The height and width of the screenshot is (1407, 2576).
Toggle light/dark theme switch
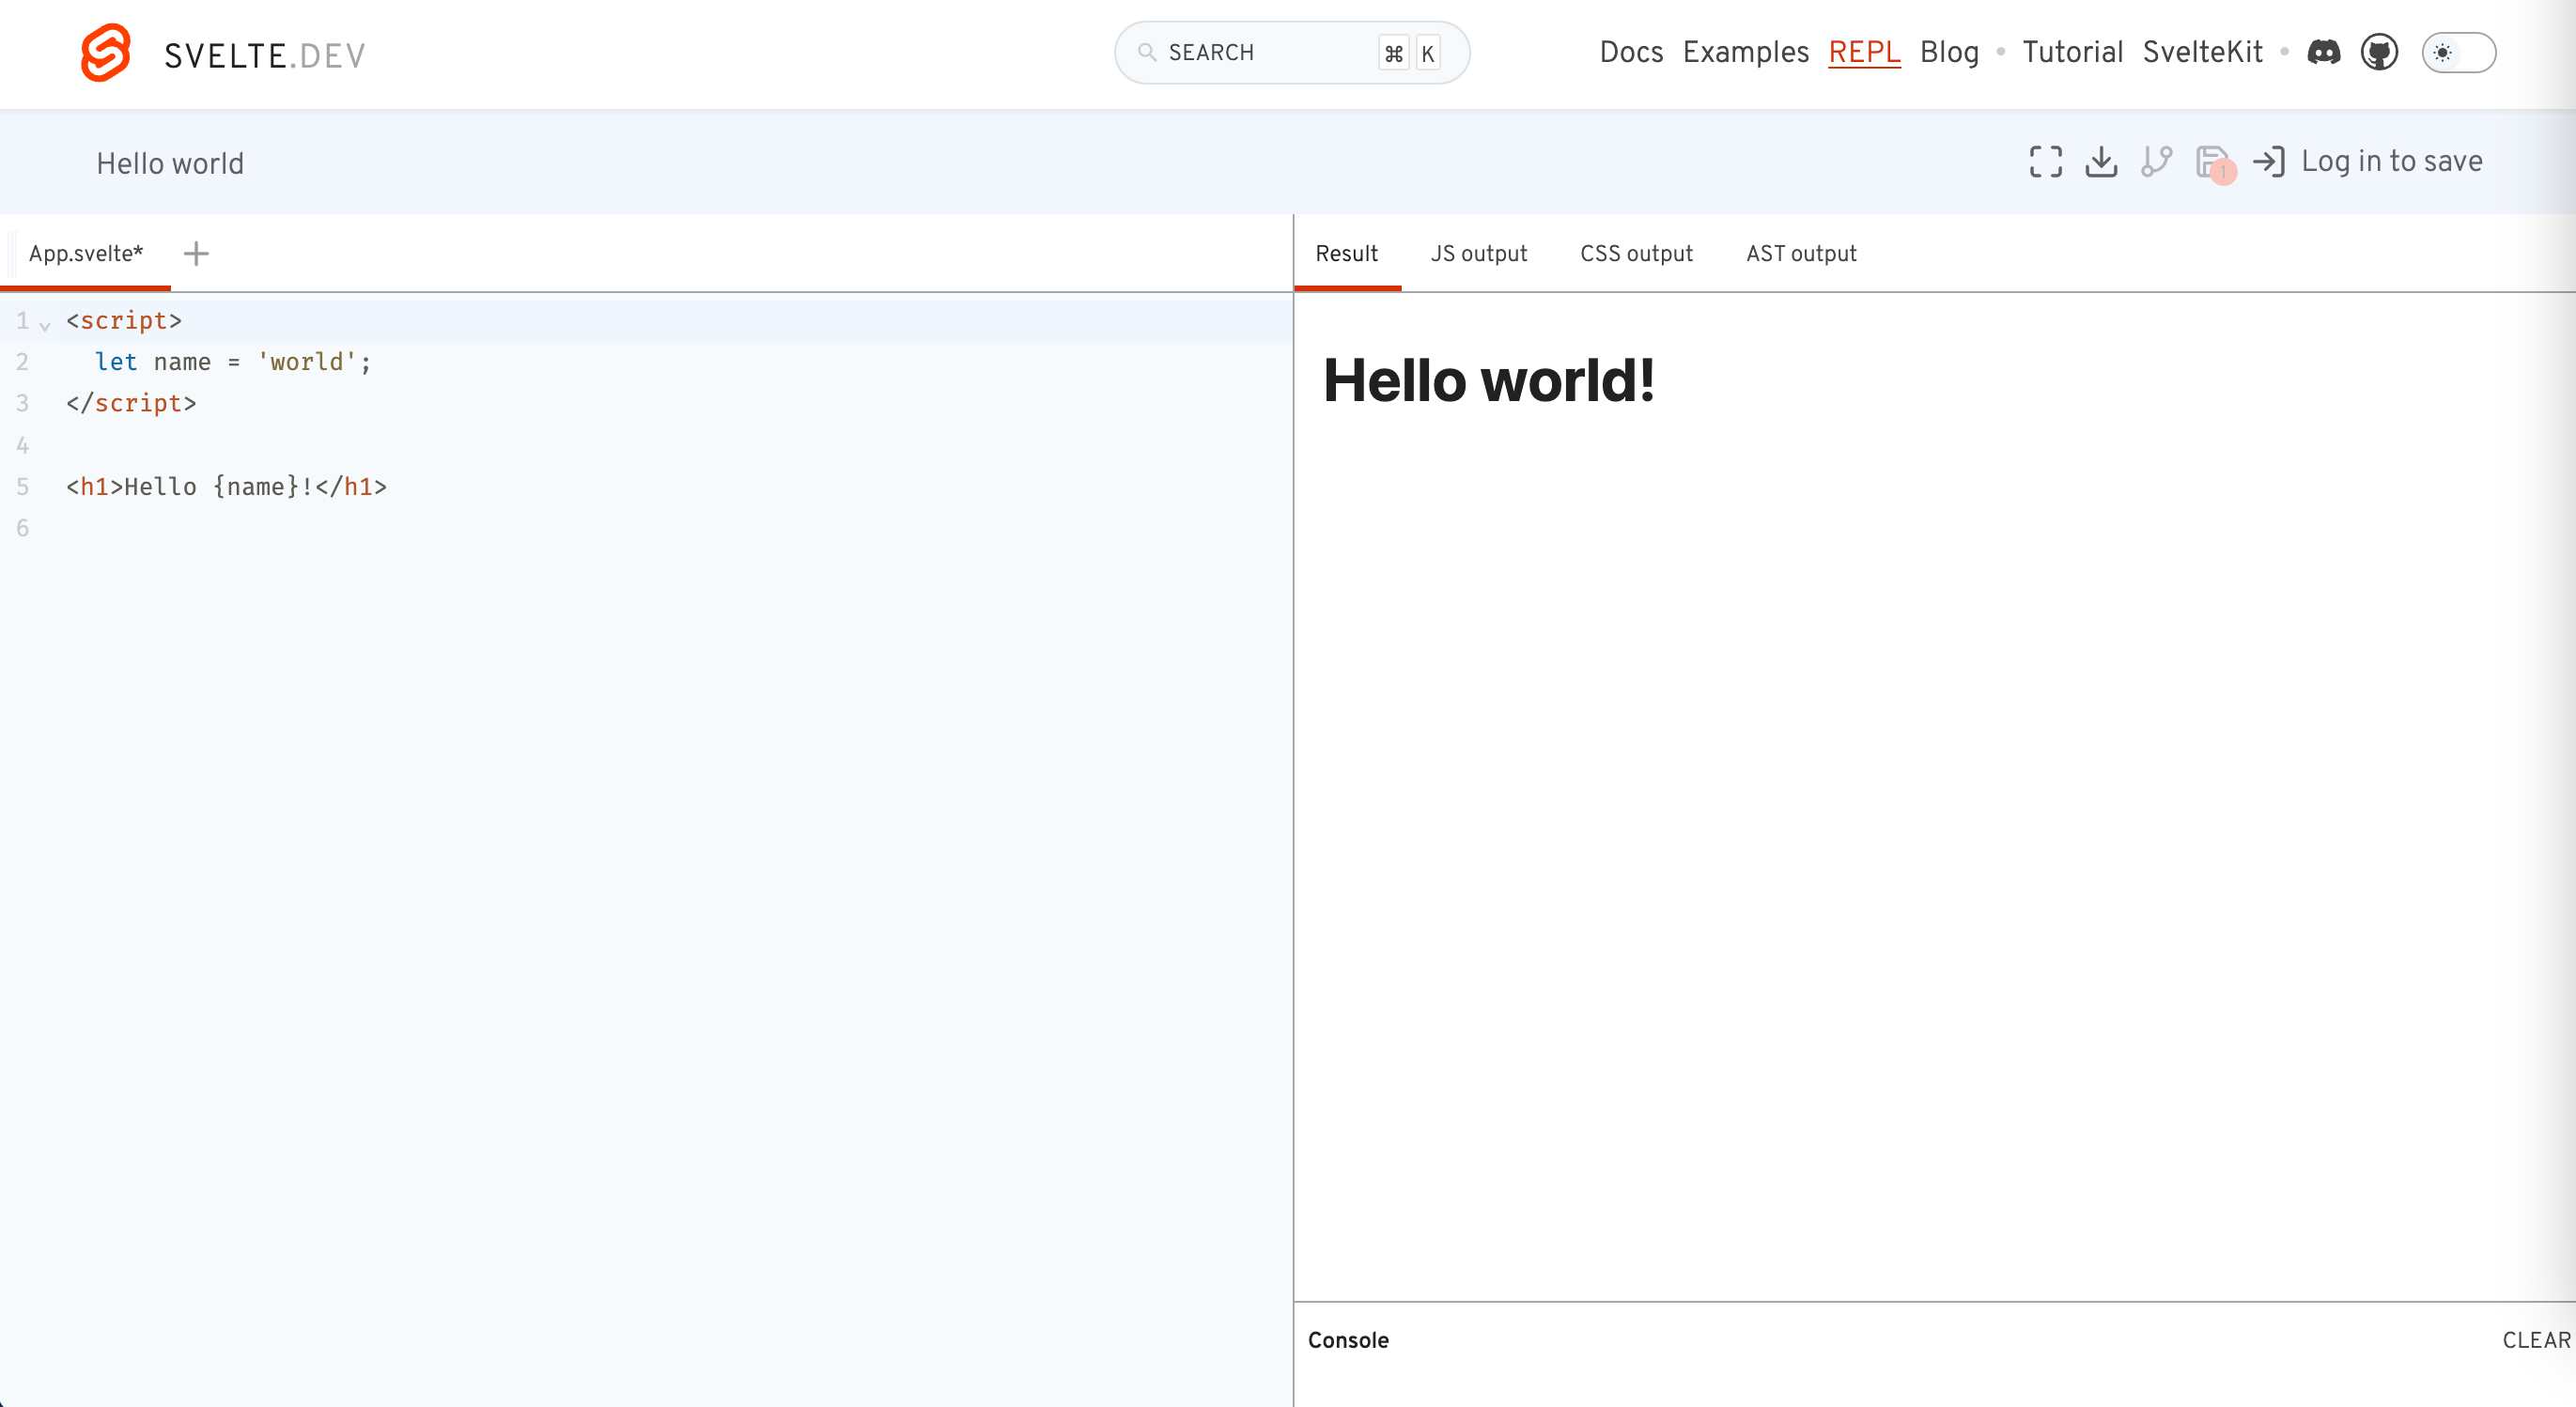[x=2458, y=53]
